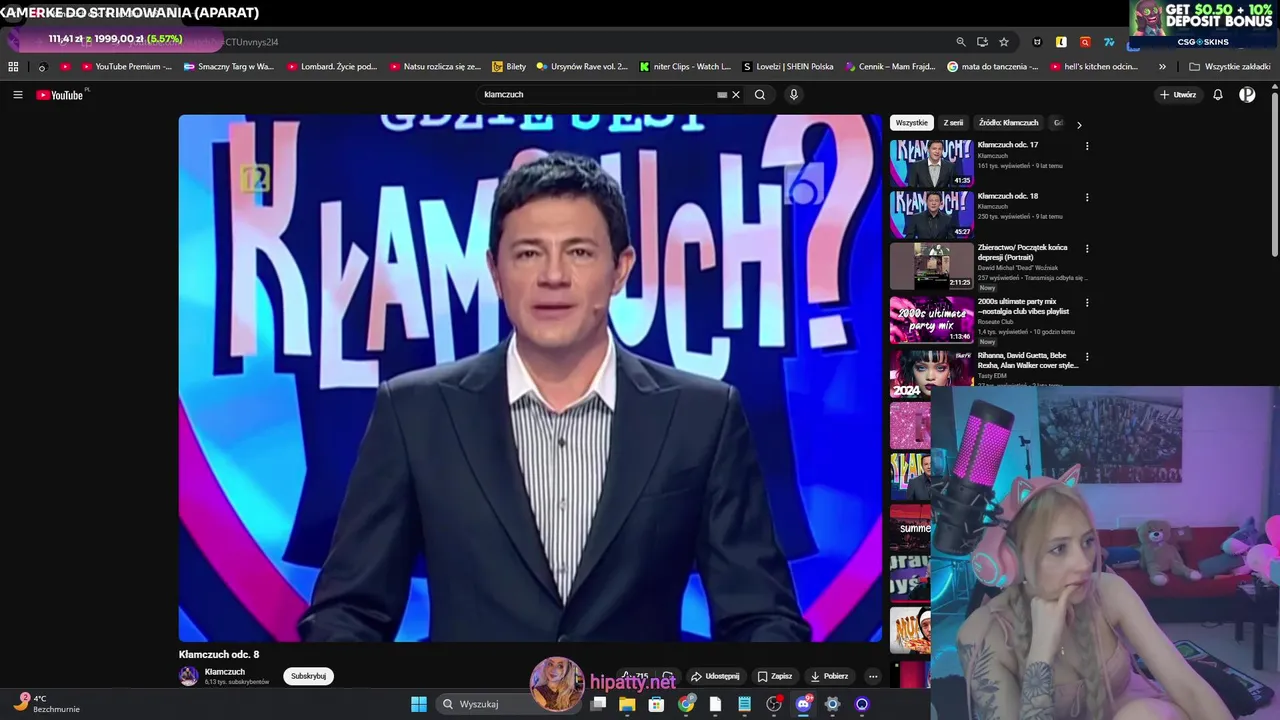The width and height of the screenshot is (1280, 720).
Task: Share the video with Udostępnij
Action: point(716,677)
